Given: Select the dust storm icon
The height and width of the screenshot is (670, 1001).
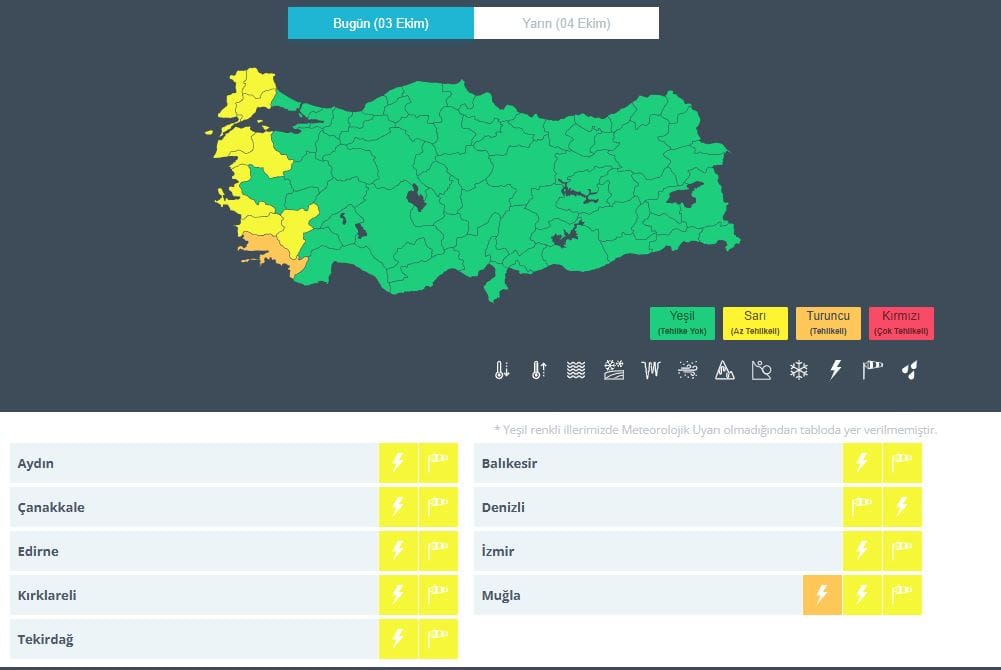Looking at the screenshot, I should pyautogui.click(x=688, y=371).
